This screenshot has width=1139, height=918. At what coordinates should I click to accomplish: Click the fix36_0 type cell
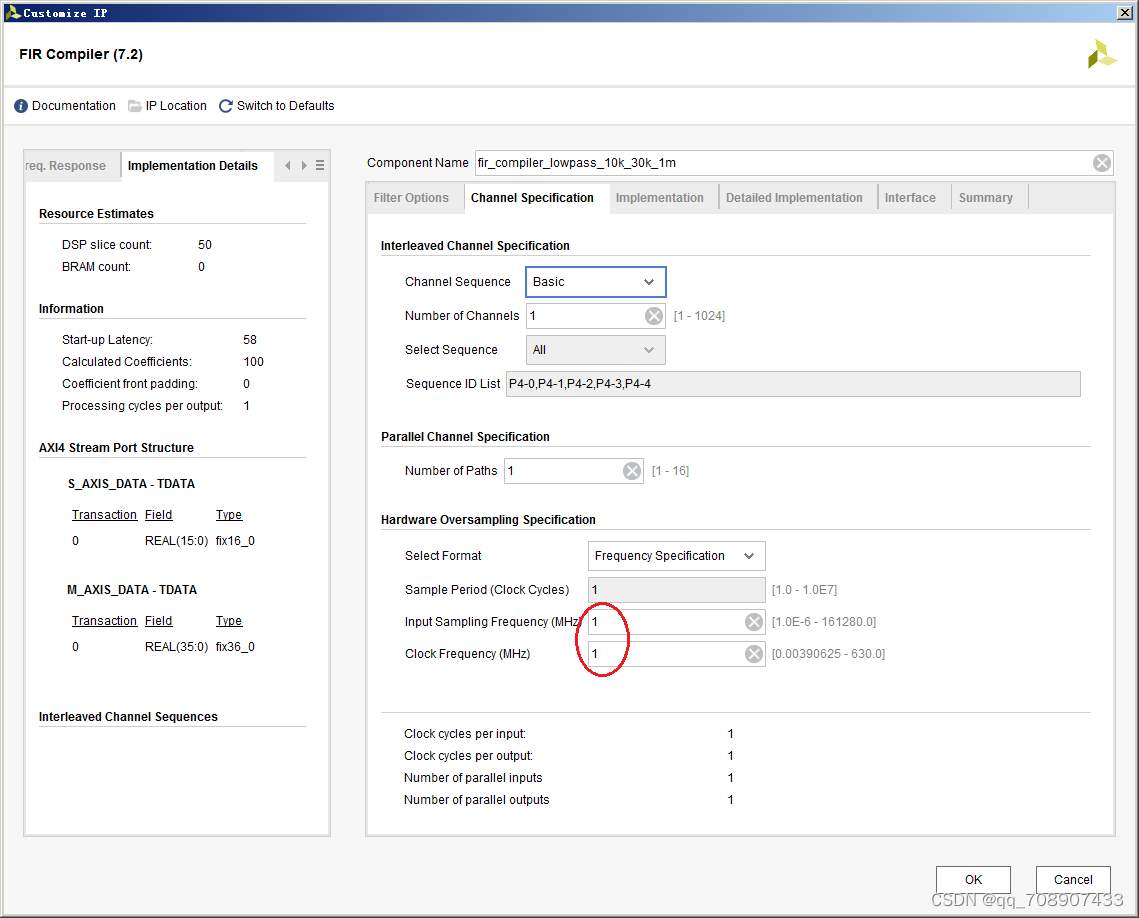[x=235, y=647]
